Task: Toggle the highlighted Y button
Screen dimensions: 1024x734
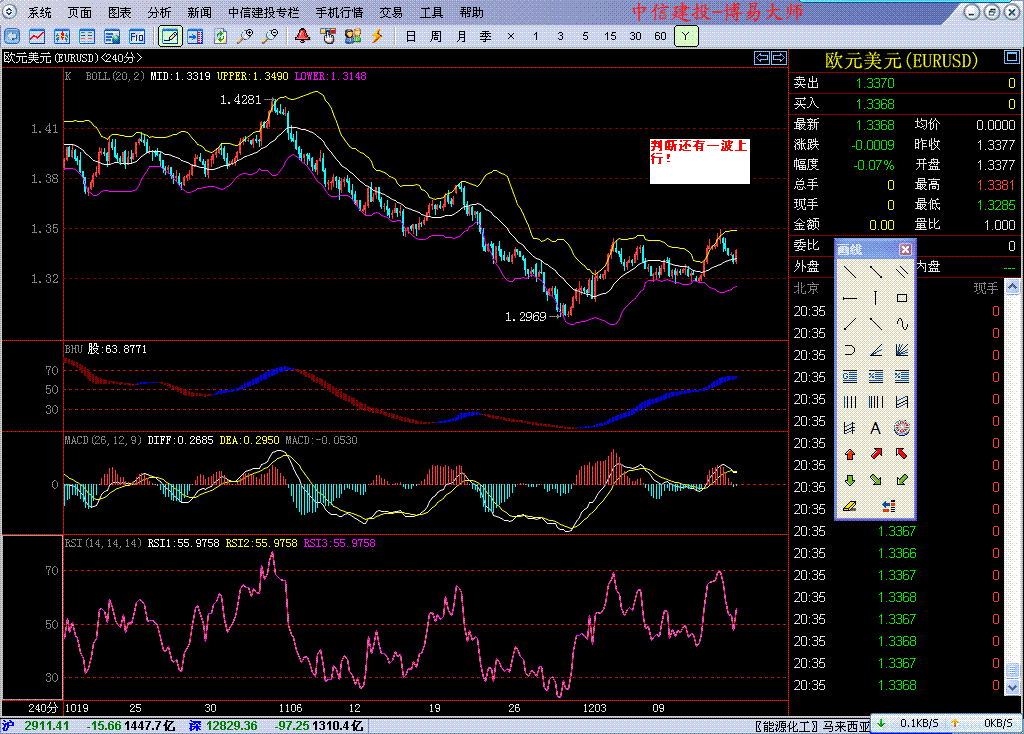Action: 685,36
